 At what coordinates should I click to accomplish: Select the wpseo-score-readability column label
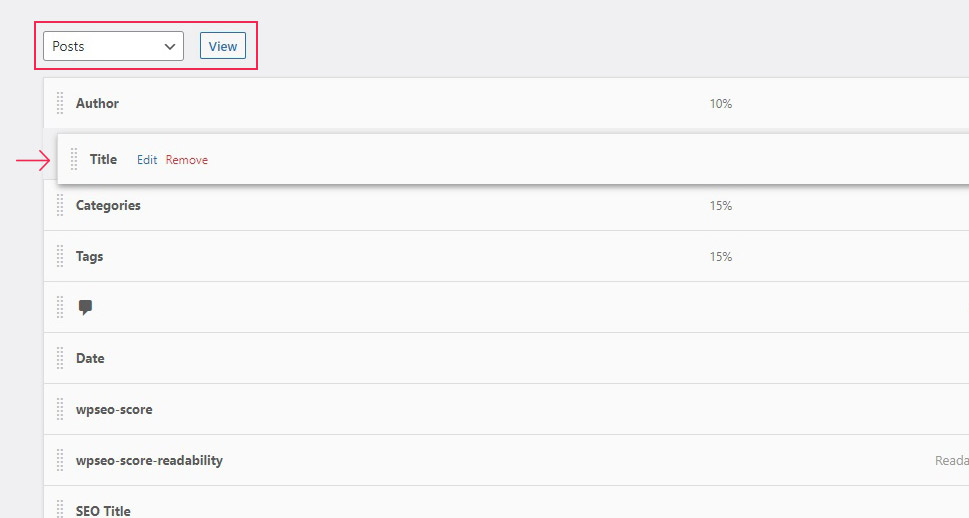pos(150,461)
